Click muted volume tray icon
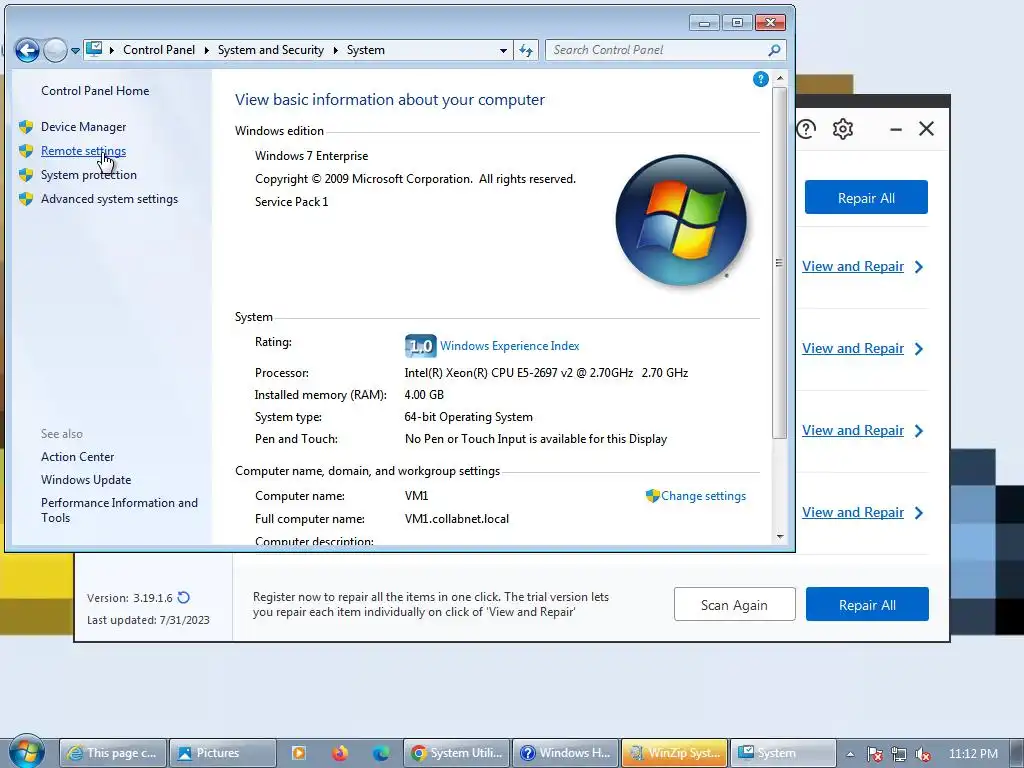The height and width of the screenshot is (768, 1024). [x=923, y=754]
